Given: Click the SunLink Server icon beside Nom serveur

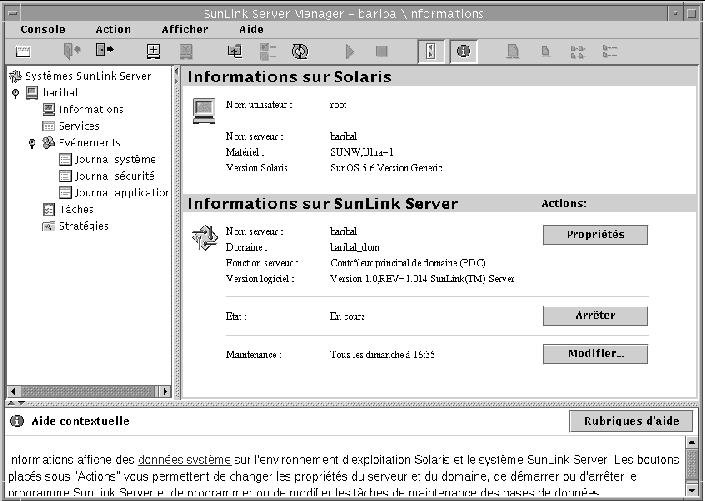Looking at the screenshot, I should click(x=205, y=238).
